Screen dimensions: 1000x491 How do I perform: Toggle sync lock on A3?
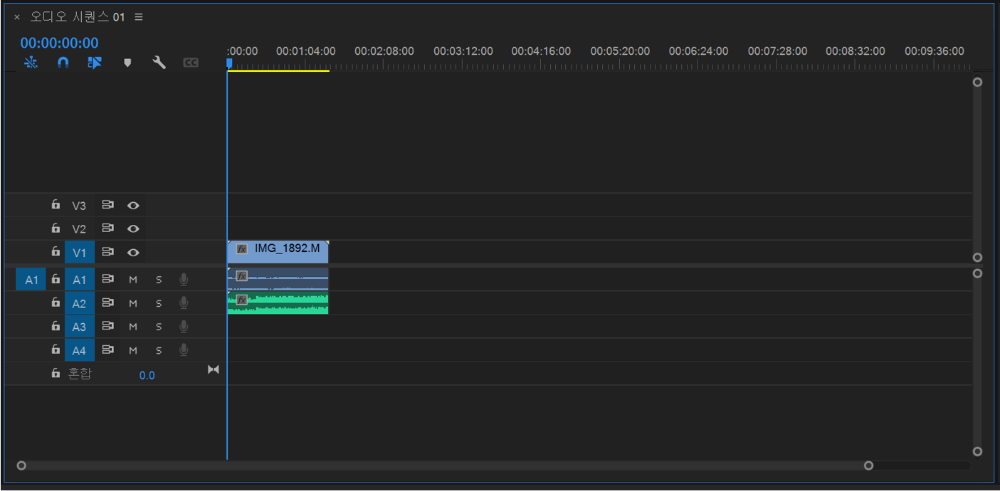(x=108, y=326)
